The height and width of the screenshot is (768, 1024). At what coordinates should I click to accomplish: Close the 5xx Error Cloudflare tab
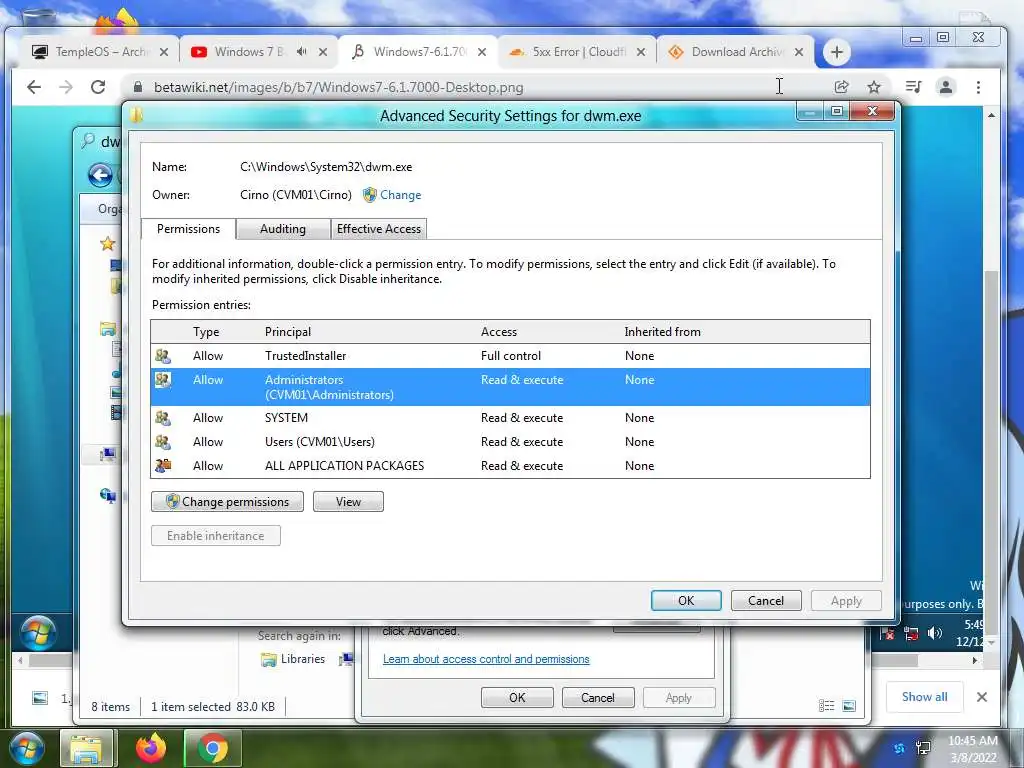point(641,52)
